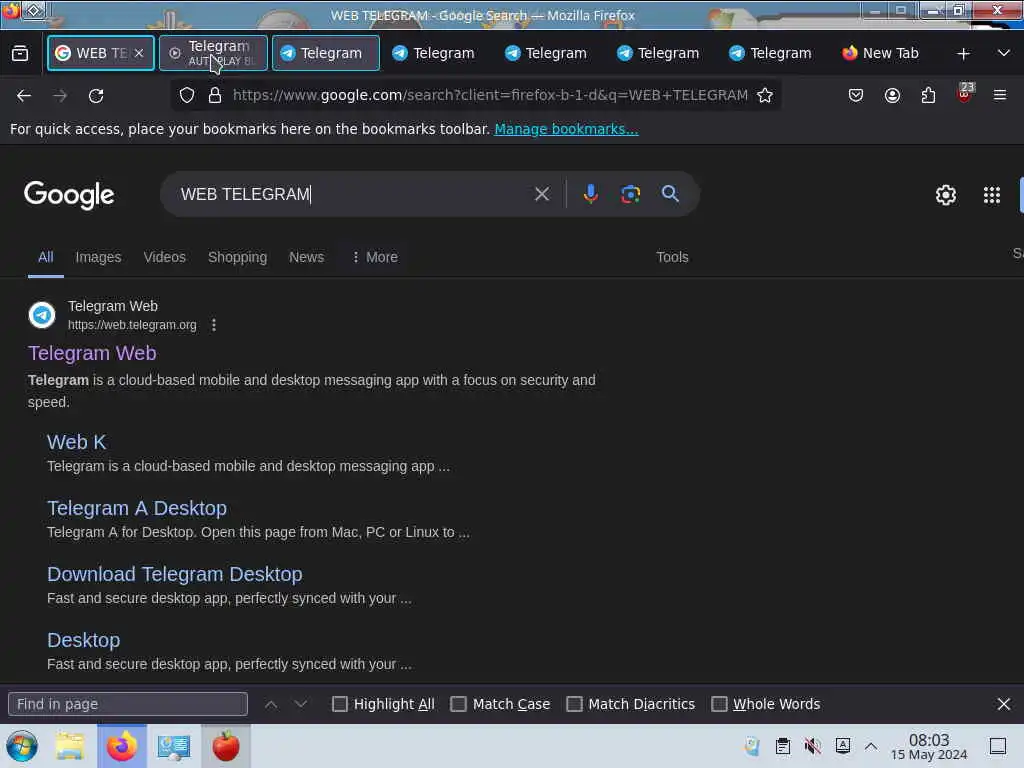This screenshot has width=1024, height=768.
Task: Open the Telegram Web result title
Action: point(92,353)
